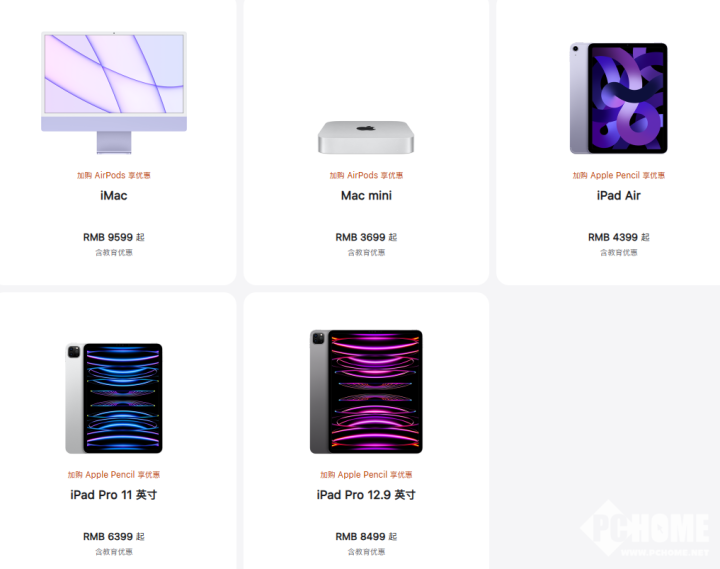Open the purple iPad Air image

pos(619,98)
